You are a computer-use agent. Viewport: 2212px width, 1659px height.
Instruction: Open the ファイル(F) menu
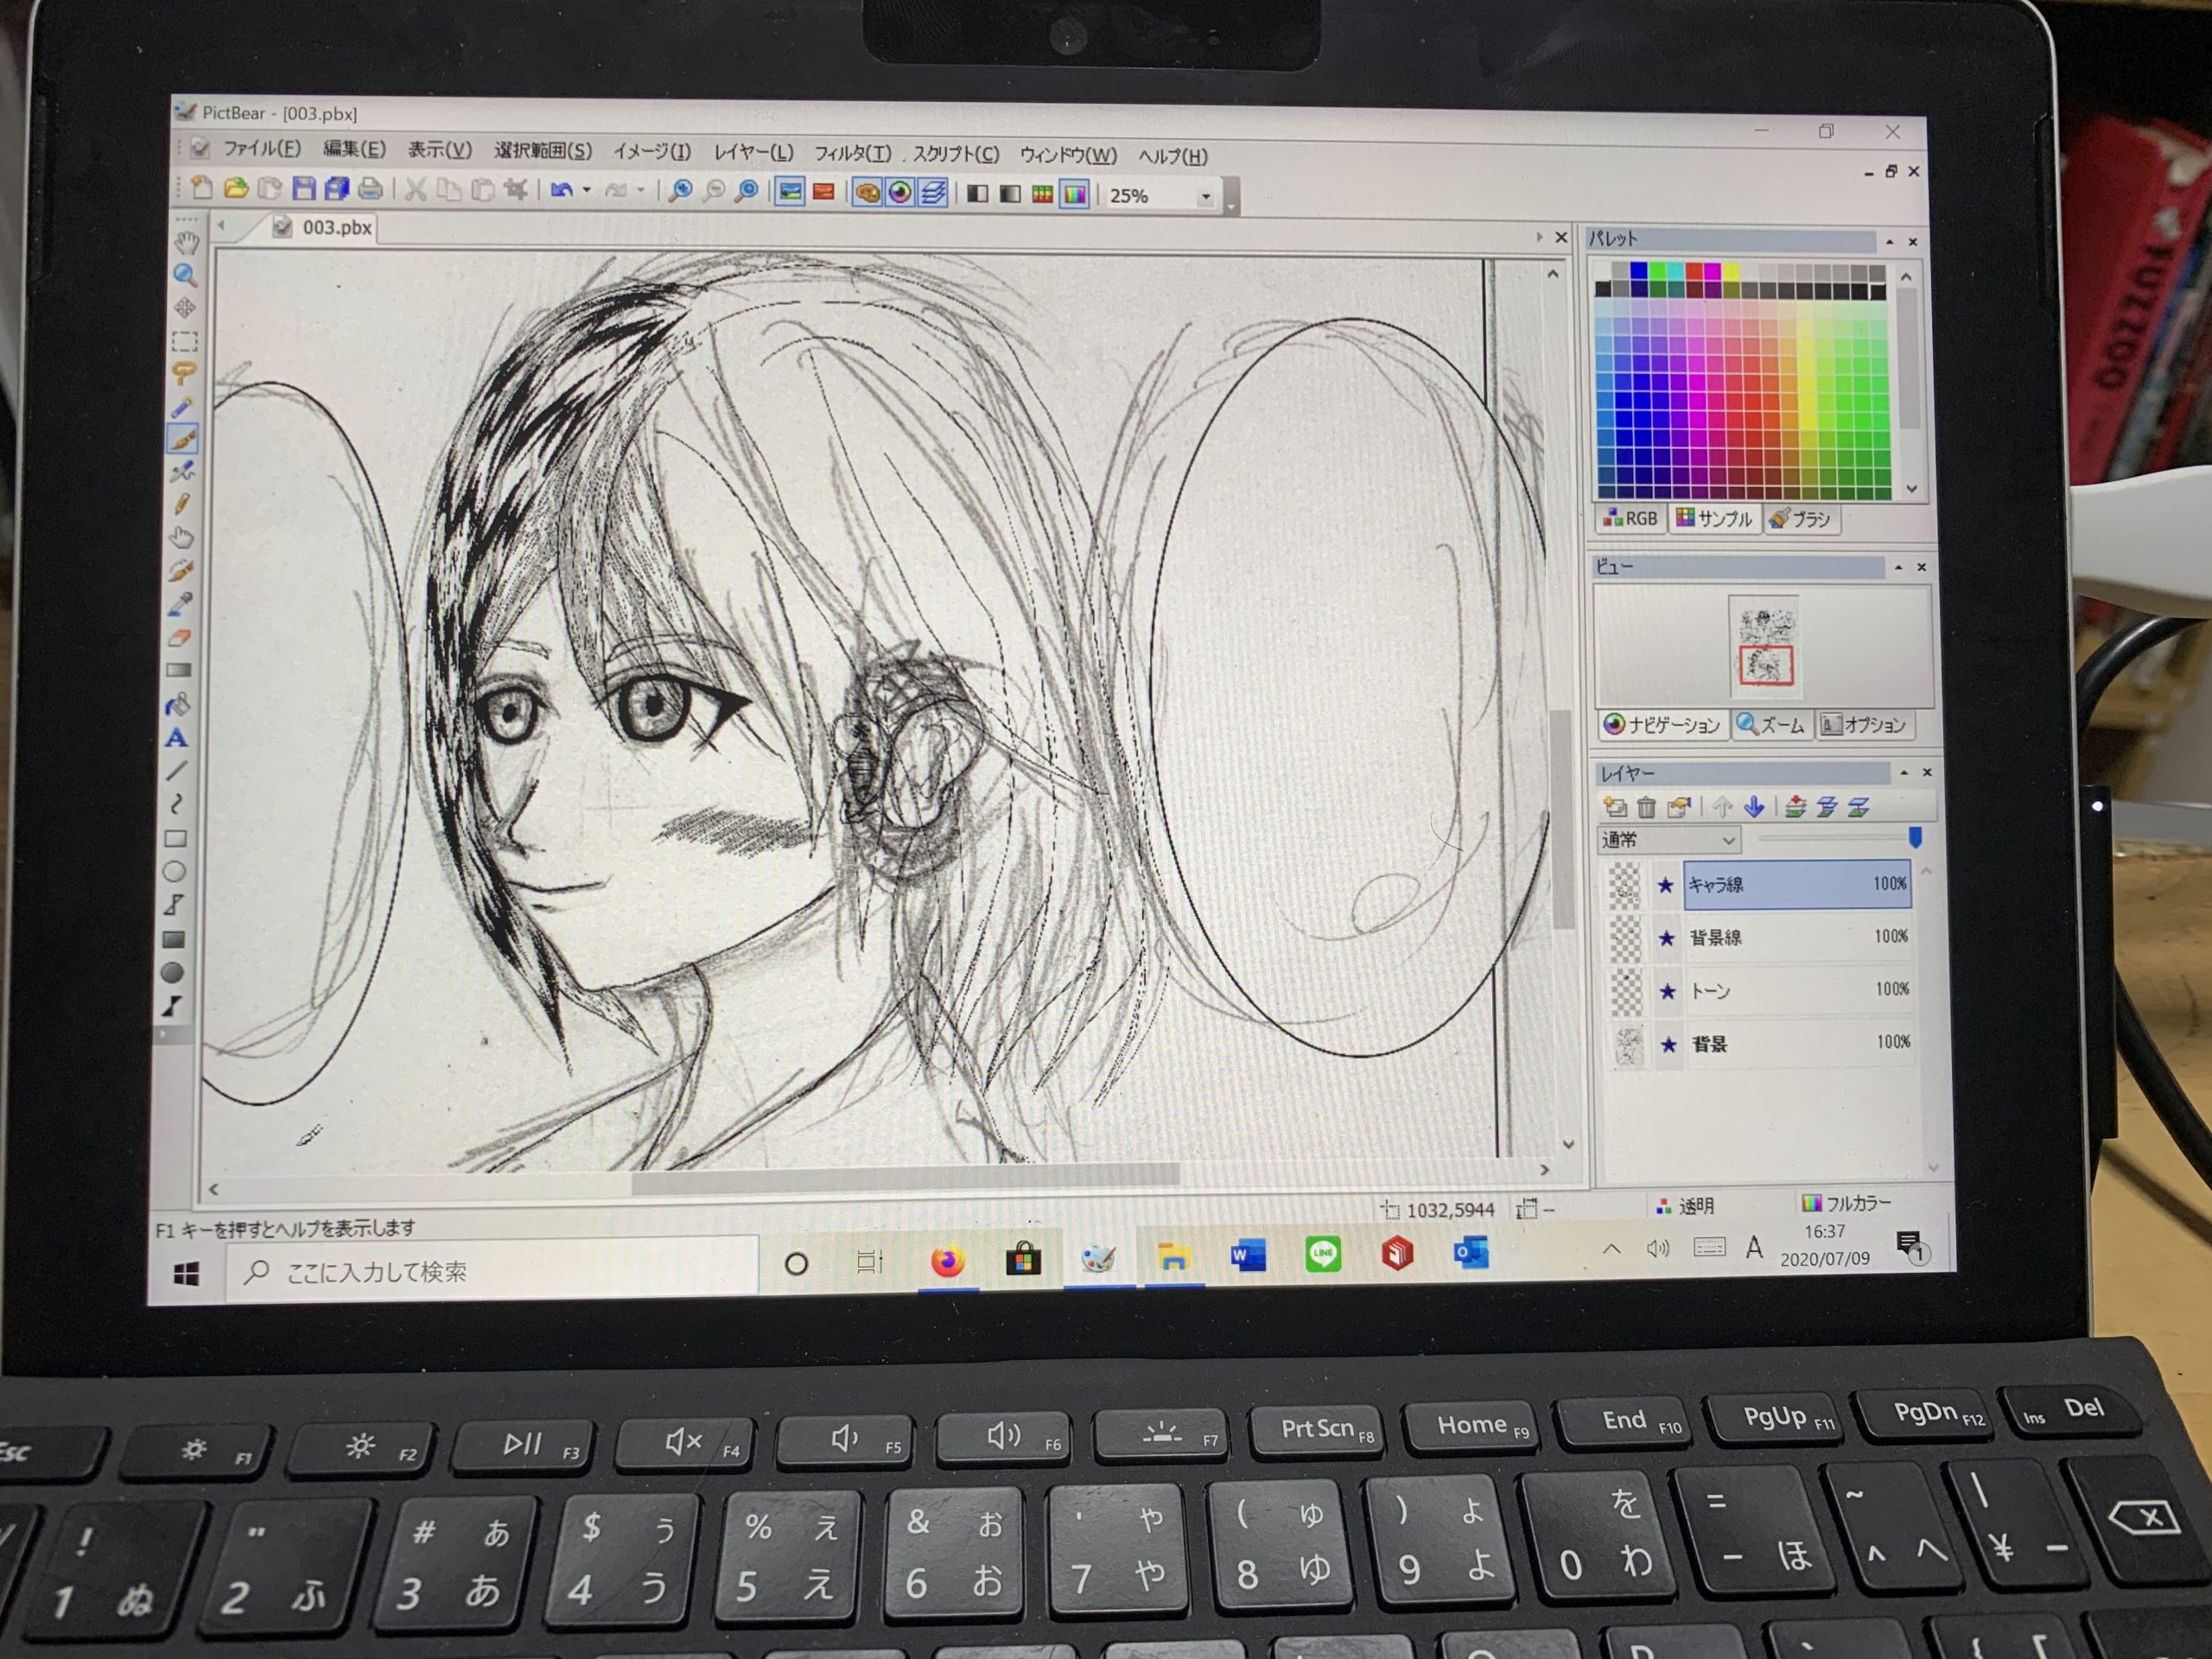261,148
